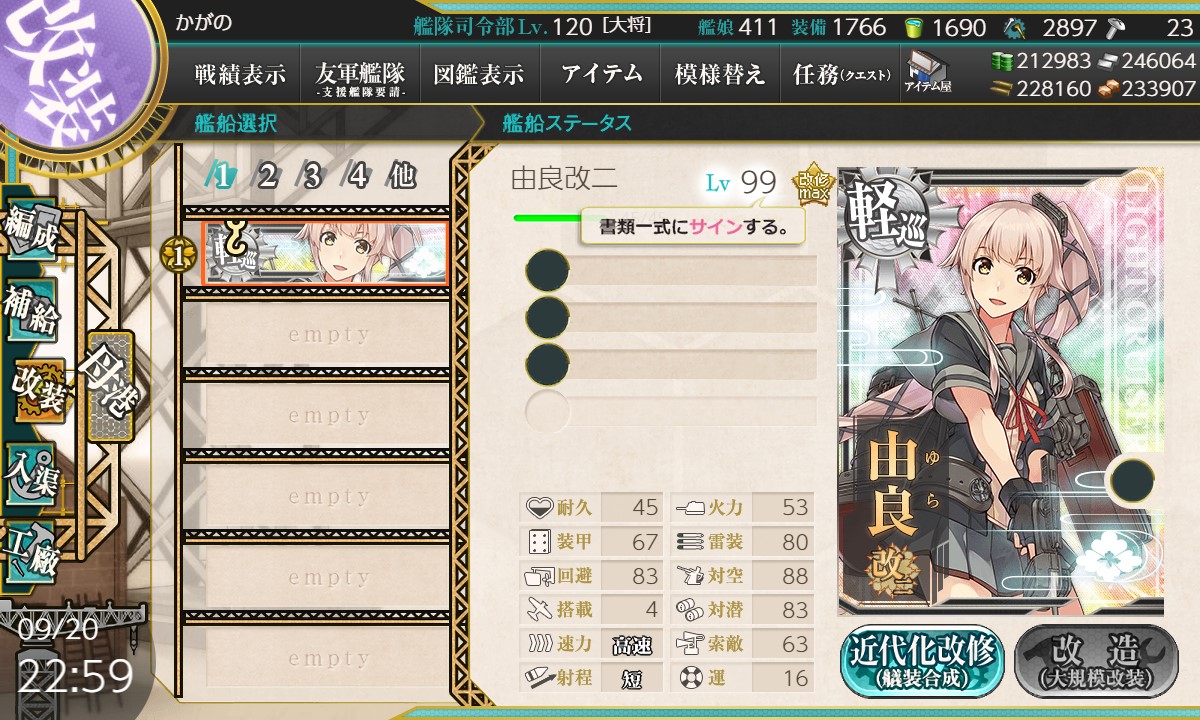Return to 母港 home port icon

(x=108, y=387)
